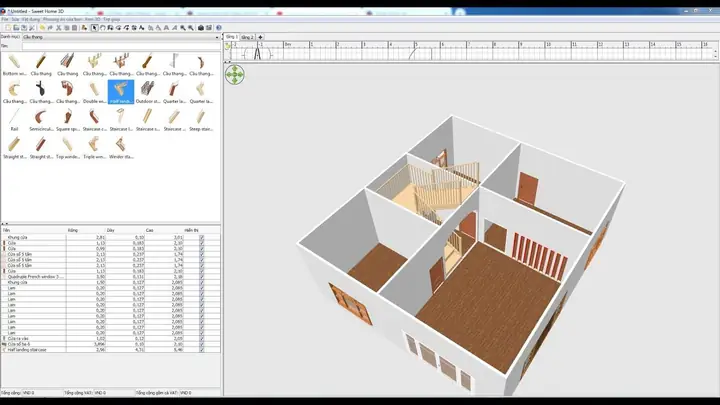The height and width of the screenshot is (405, 720).
Task: Switch to the tầng 2 level tab
Action: [x=247, y=37]
